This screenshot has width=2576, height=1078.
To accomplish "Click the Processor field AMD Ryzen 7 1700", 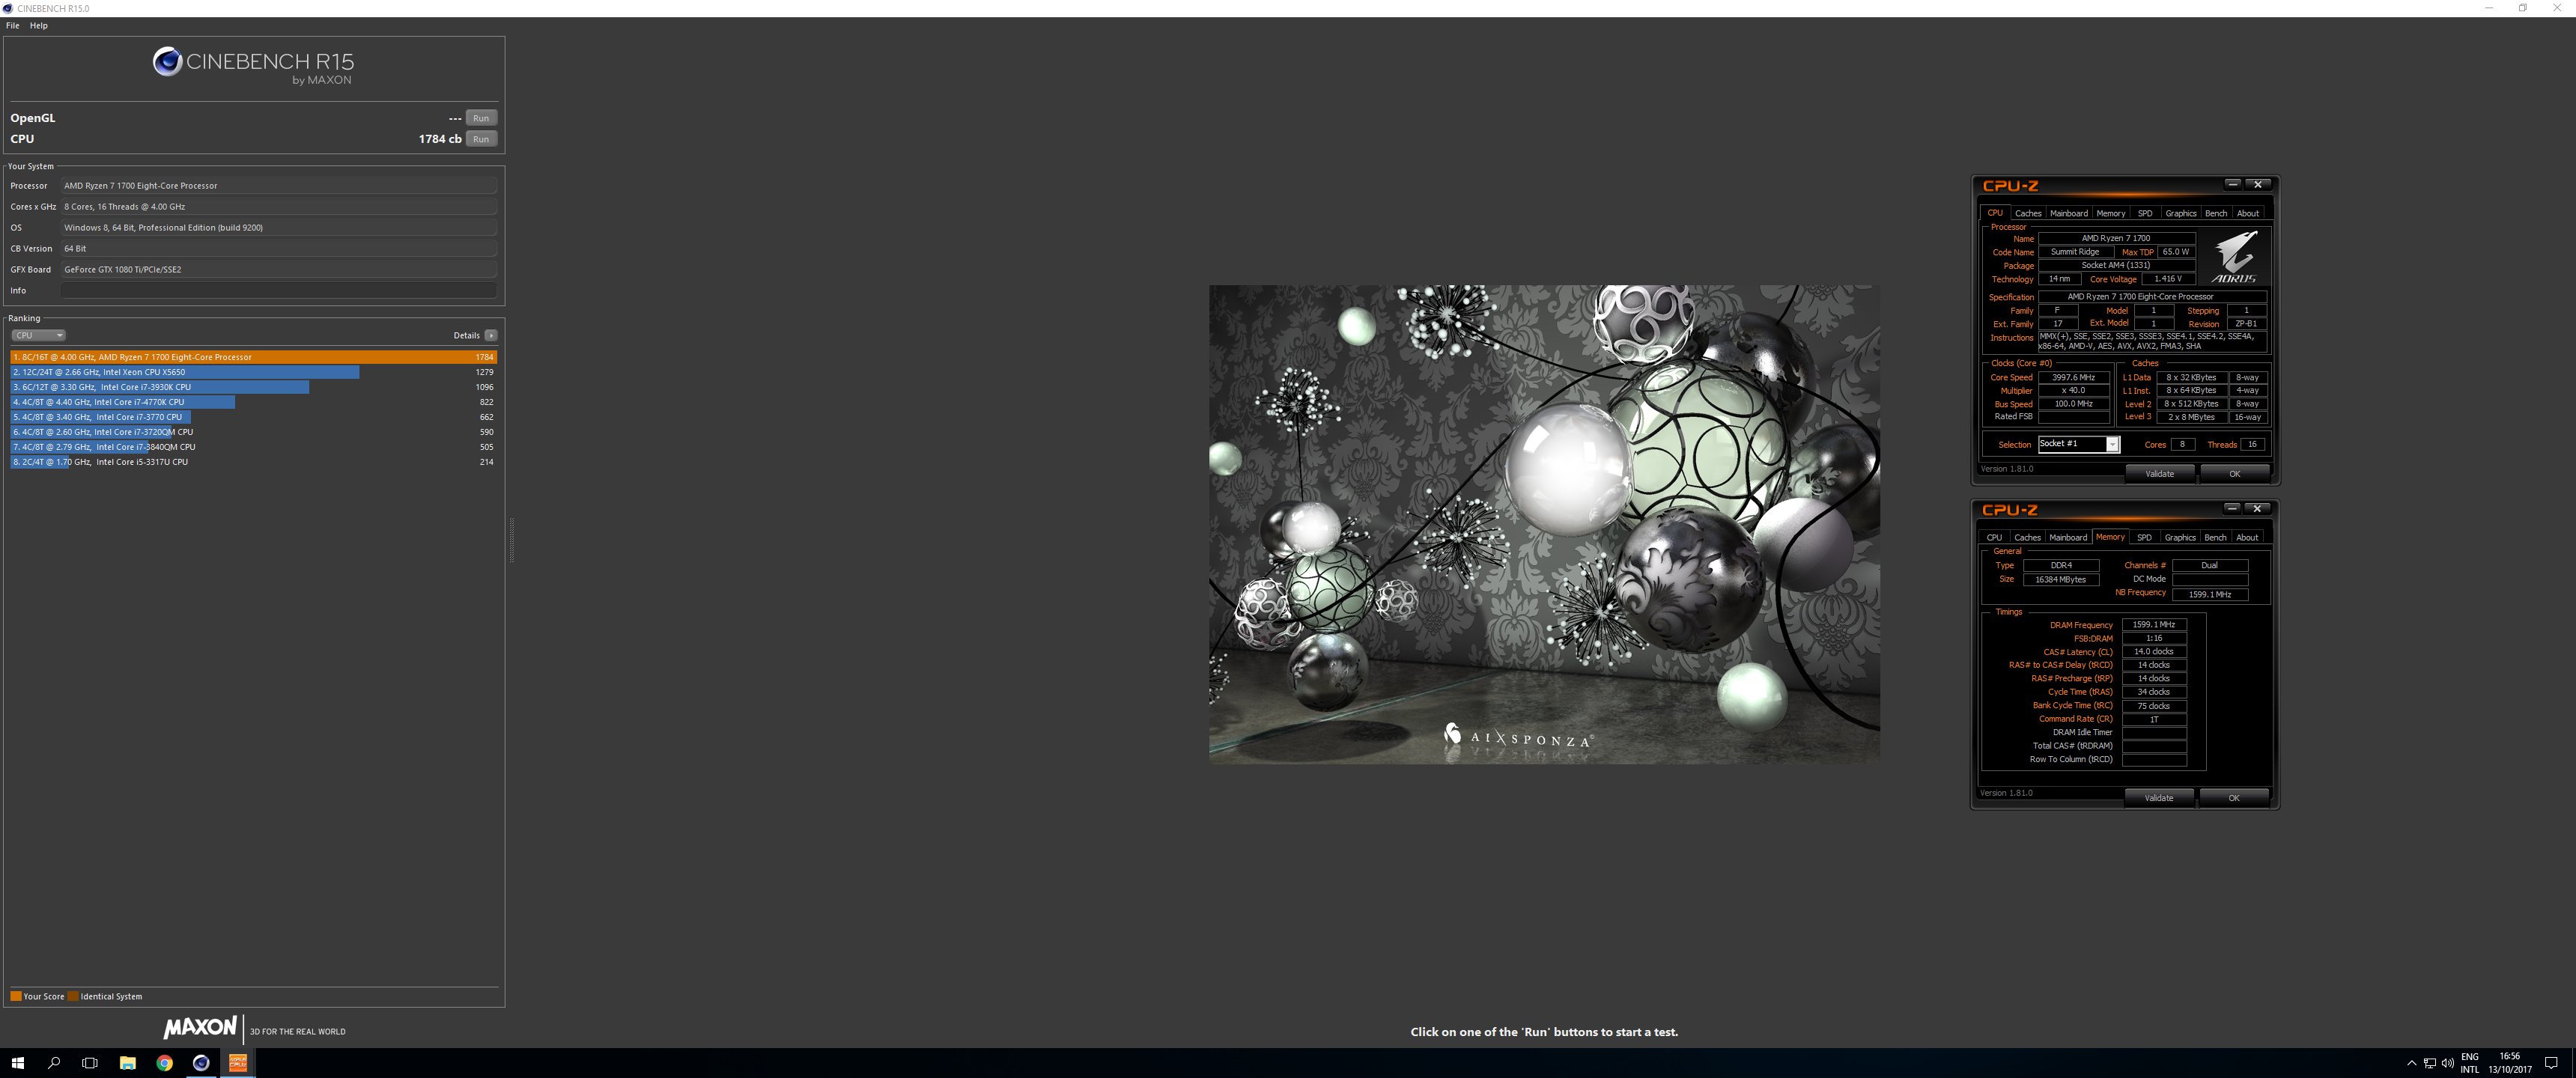I will point(279,185).
